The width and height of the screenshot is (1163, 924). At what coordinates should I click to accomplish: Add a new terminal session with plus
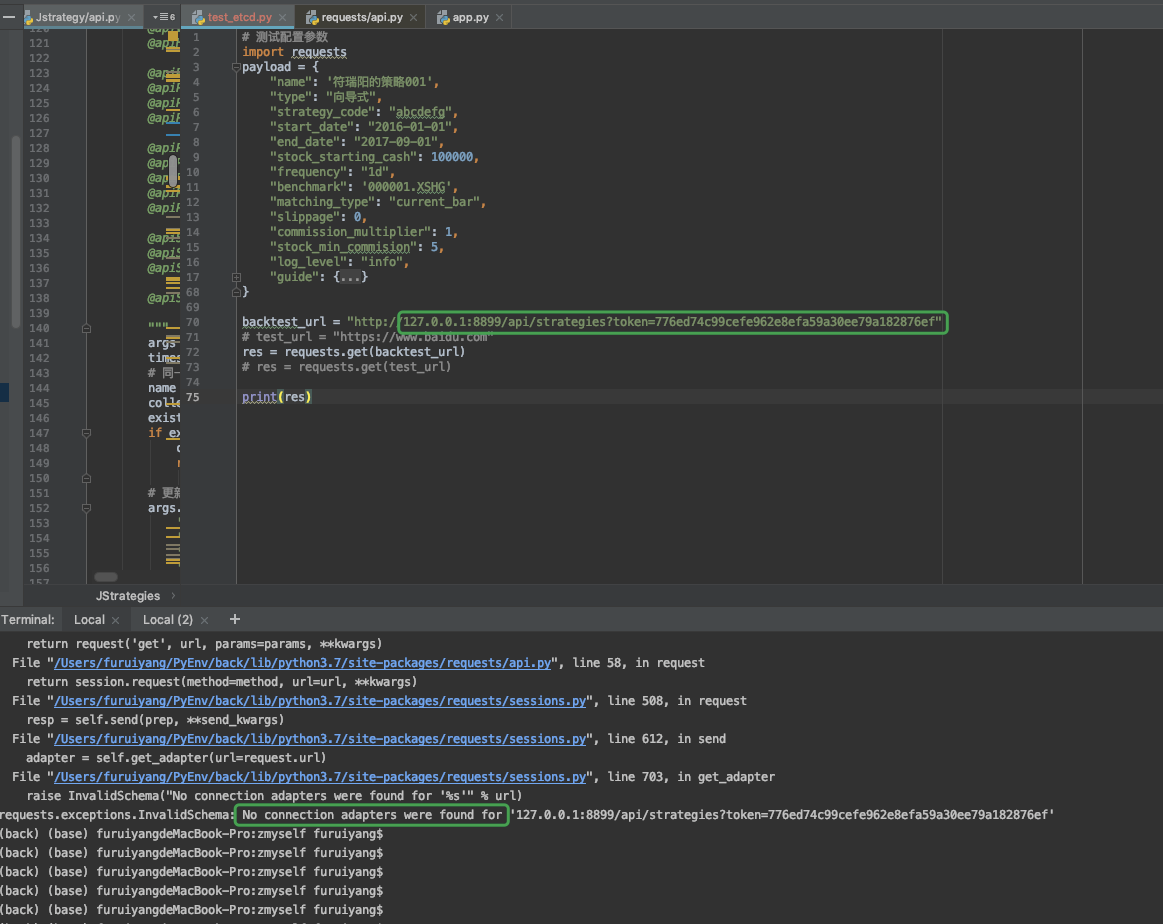pyautogui.click(x=235, y=619)
